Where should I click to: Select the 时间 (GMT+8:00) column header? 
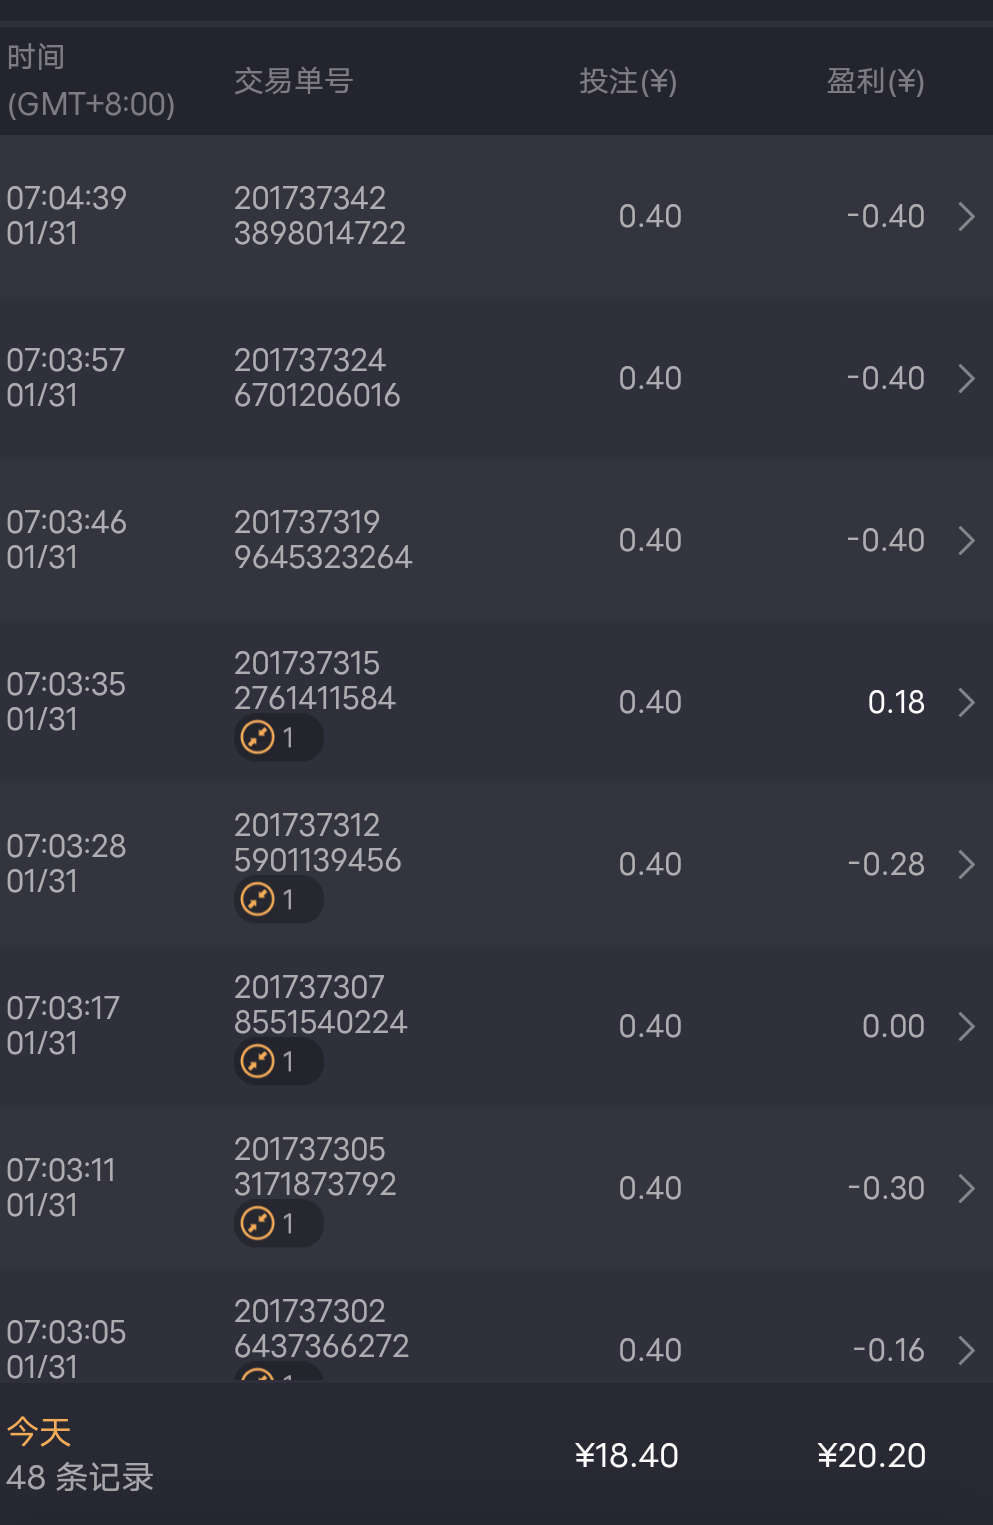pos(90,81)
